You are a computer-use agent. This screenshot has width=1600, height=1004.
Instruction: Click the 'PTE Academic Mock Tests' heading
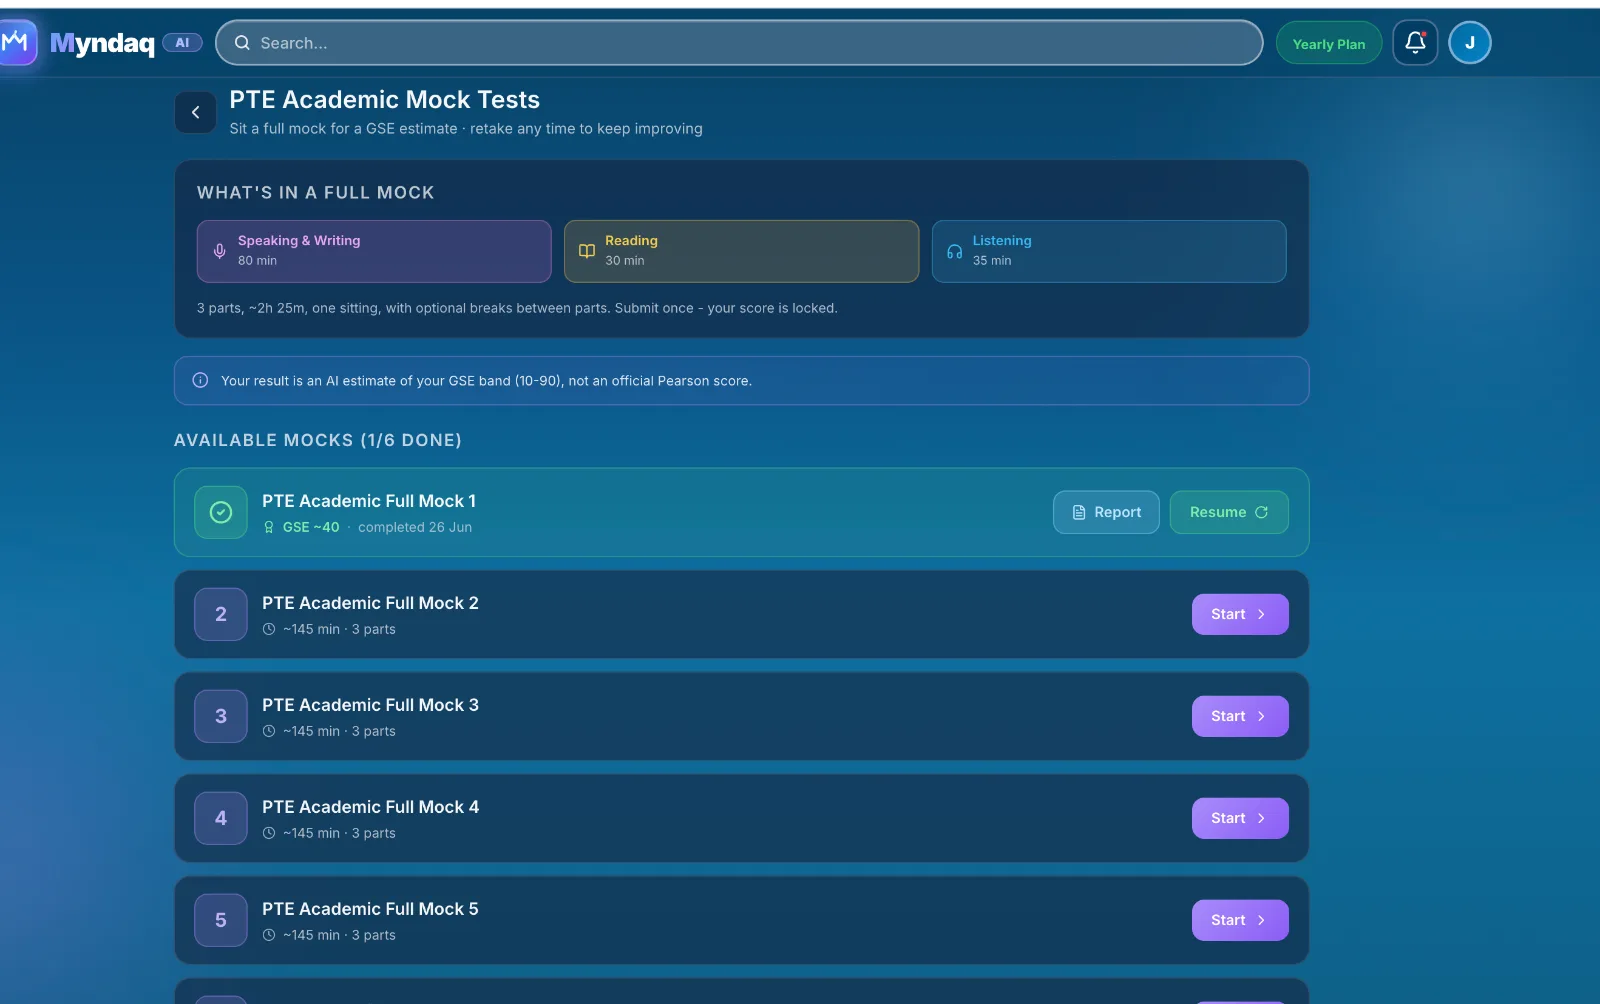click(x=385, y=100)
